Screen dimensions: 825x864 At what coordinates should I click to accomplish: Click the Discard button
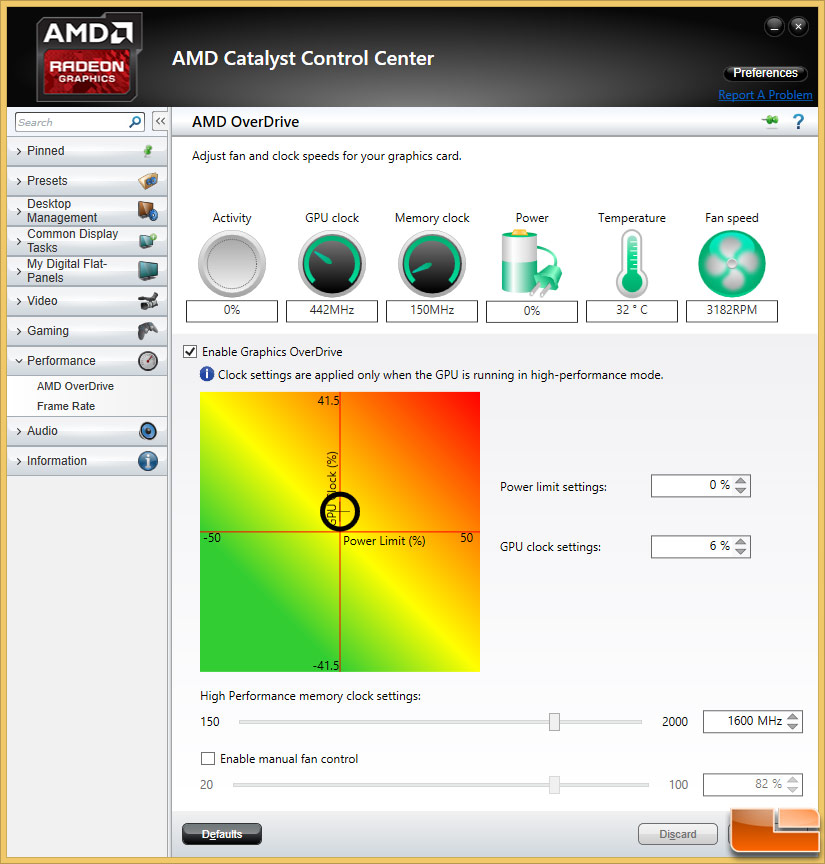678,834
